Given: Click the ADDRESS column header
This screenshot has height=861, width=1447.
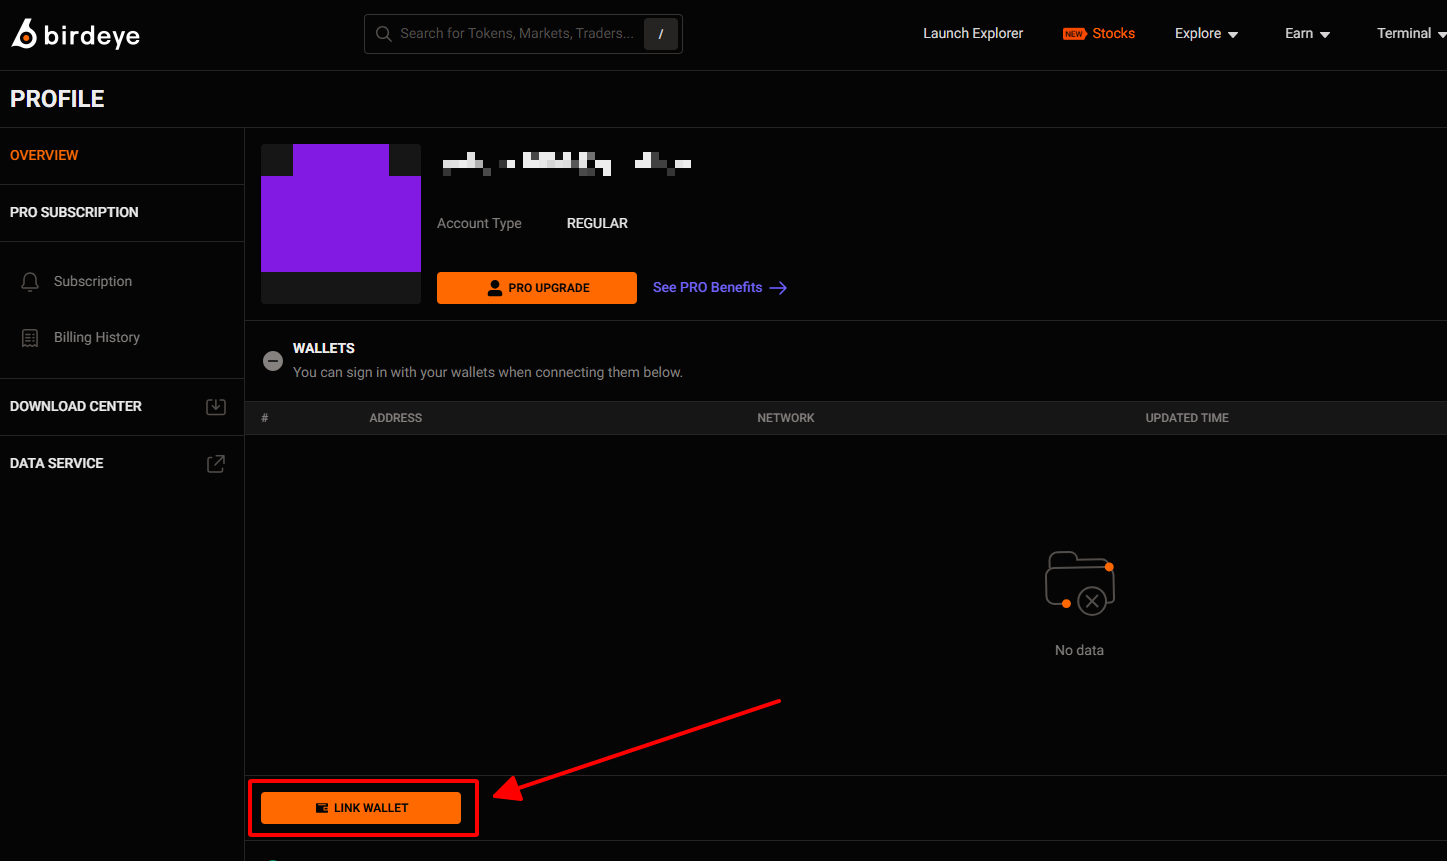Looking at the screenshot, I should (x=396, y=418).
